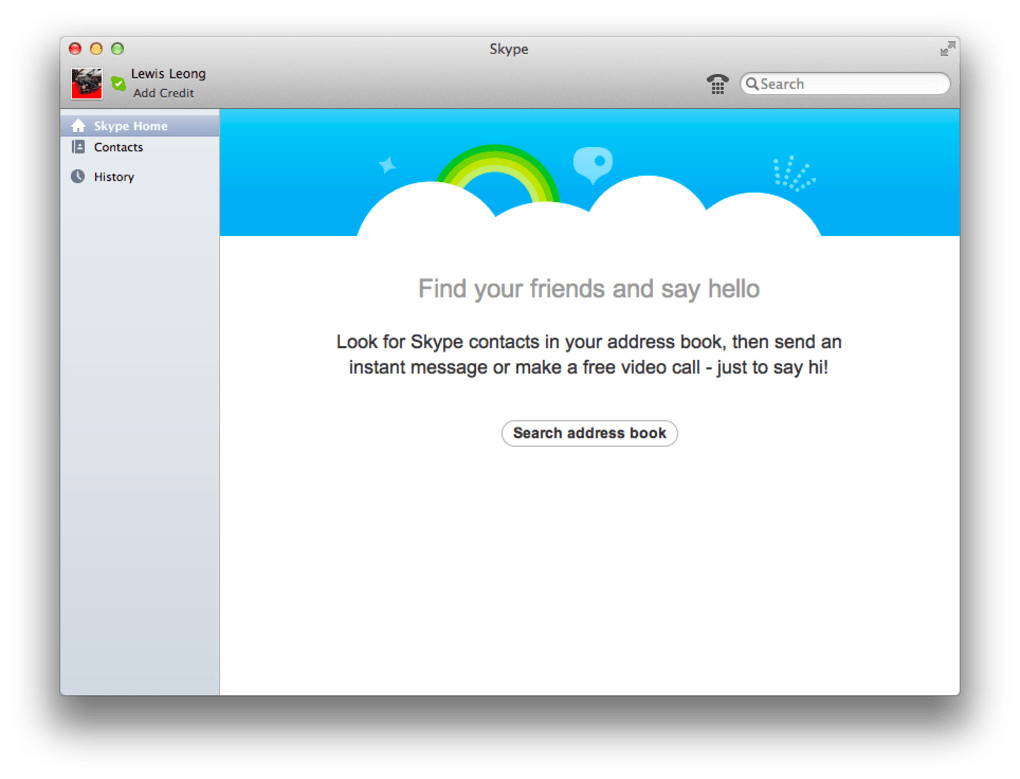Click the History clock icon
This screenshot has width=1020, height=779.
[x=78, y=176]
